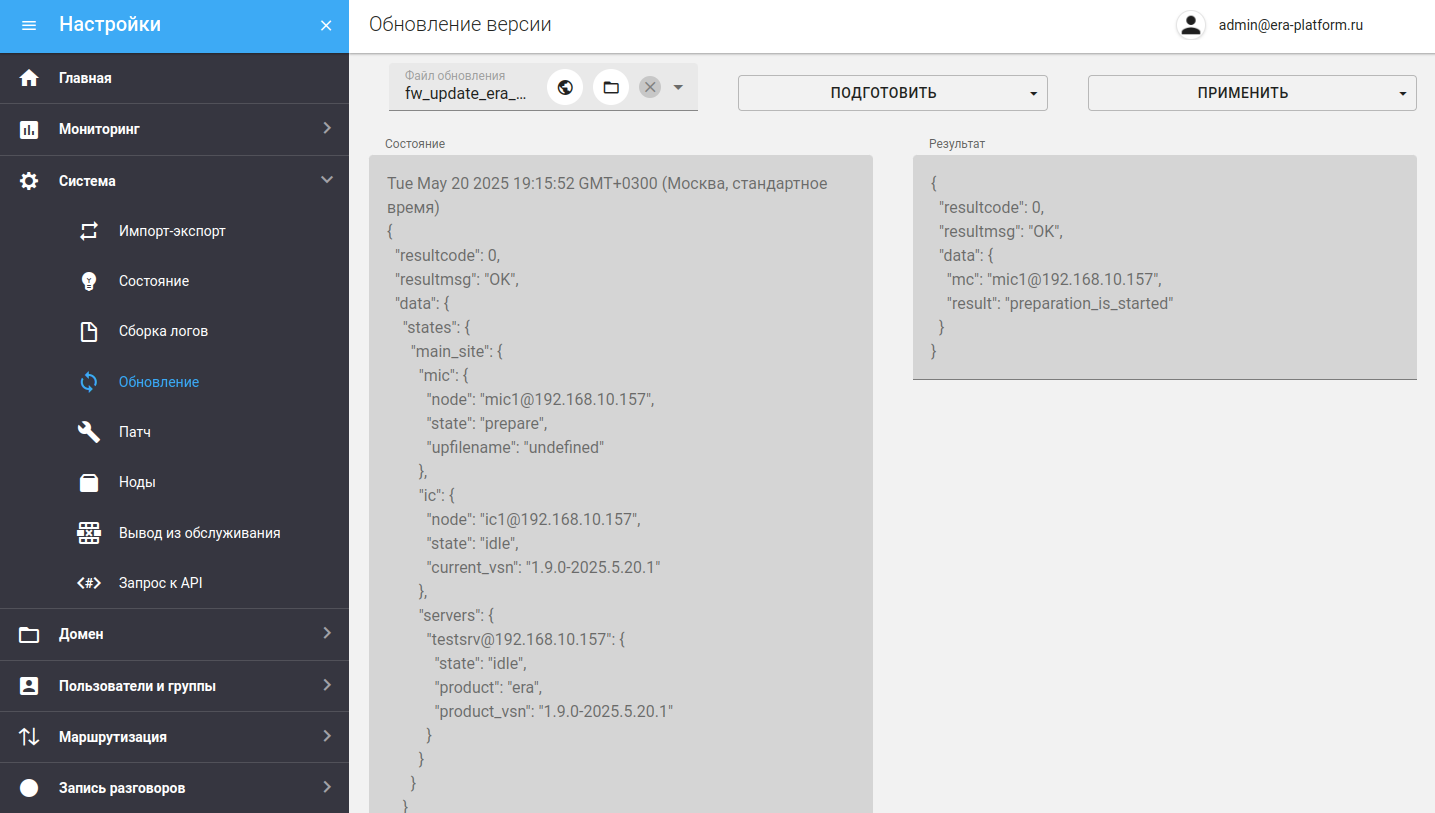Click the Патч wrench icon
This screenshot has height=813, width=1435.
point(89,432)
